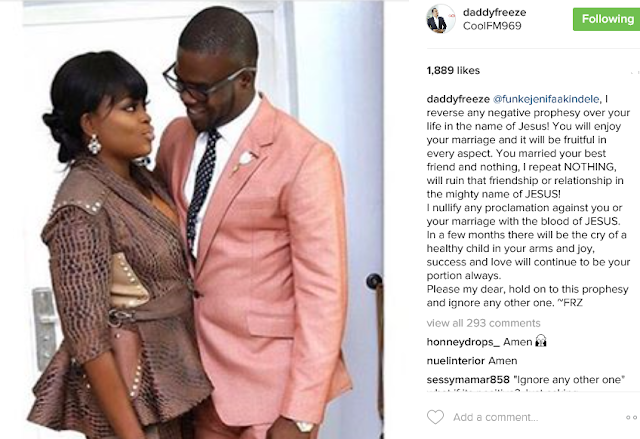The width and height of the screenshot is (640, 439).
Task: Click the 1,889 likes count
Action: point(453,71)
